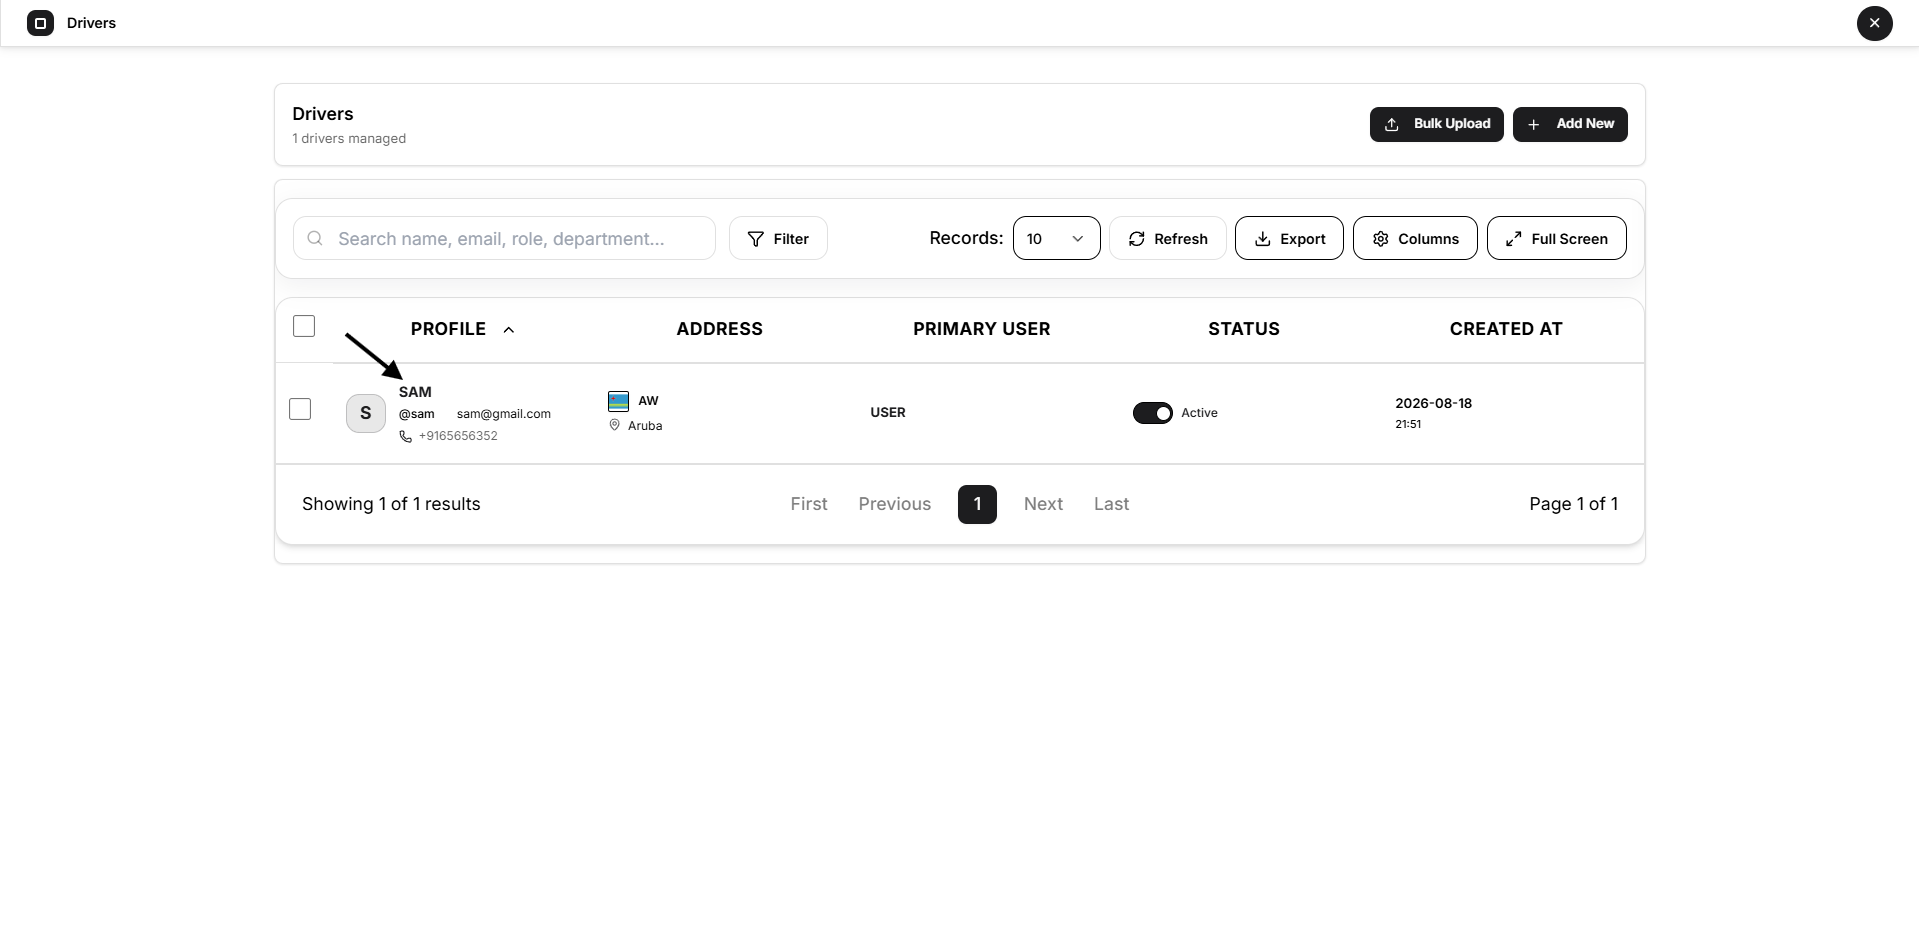
Task: Click the location pin icon by Aruba
Action: (x=614, y=425)
